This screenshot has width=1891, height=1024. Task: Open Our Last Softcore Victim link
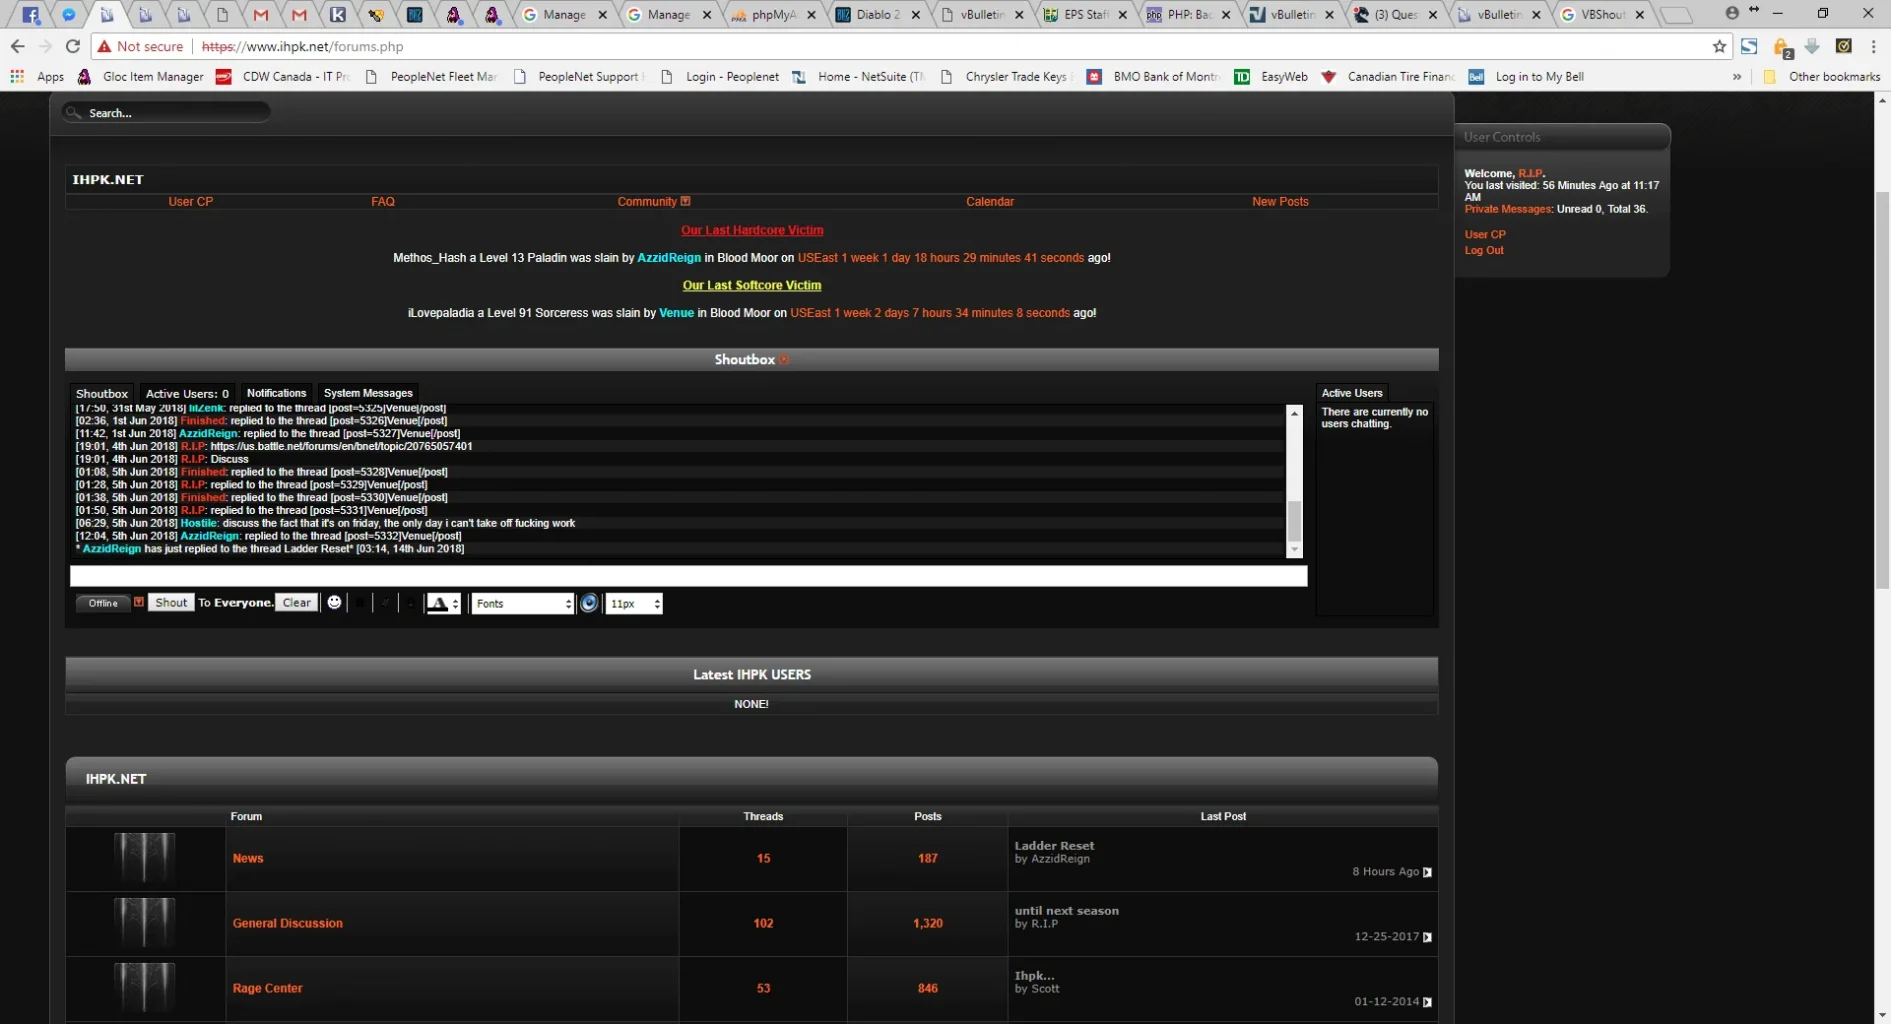[x=752, y=285]
